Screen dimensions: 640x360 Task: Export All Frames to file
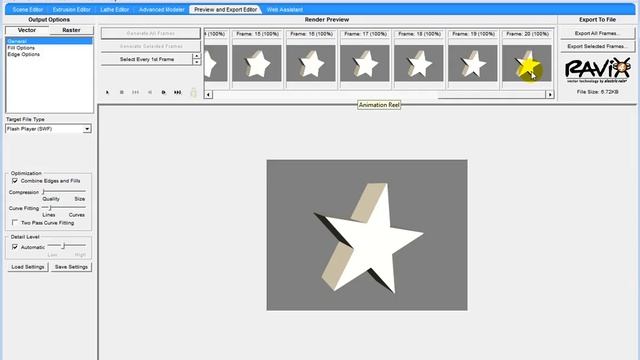pyautogui.click(x=597, y=33)
